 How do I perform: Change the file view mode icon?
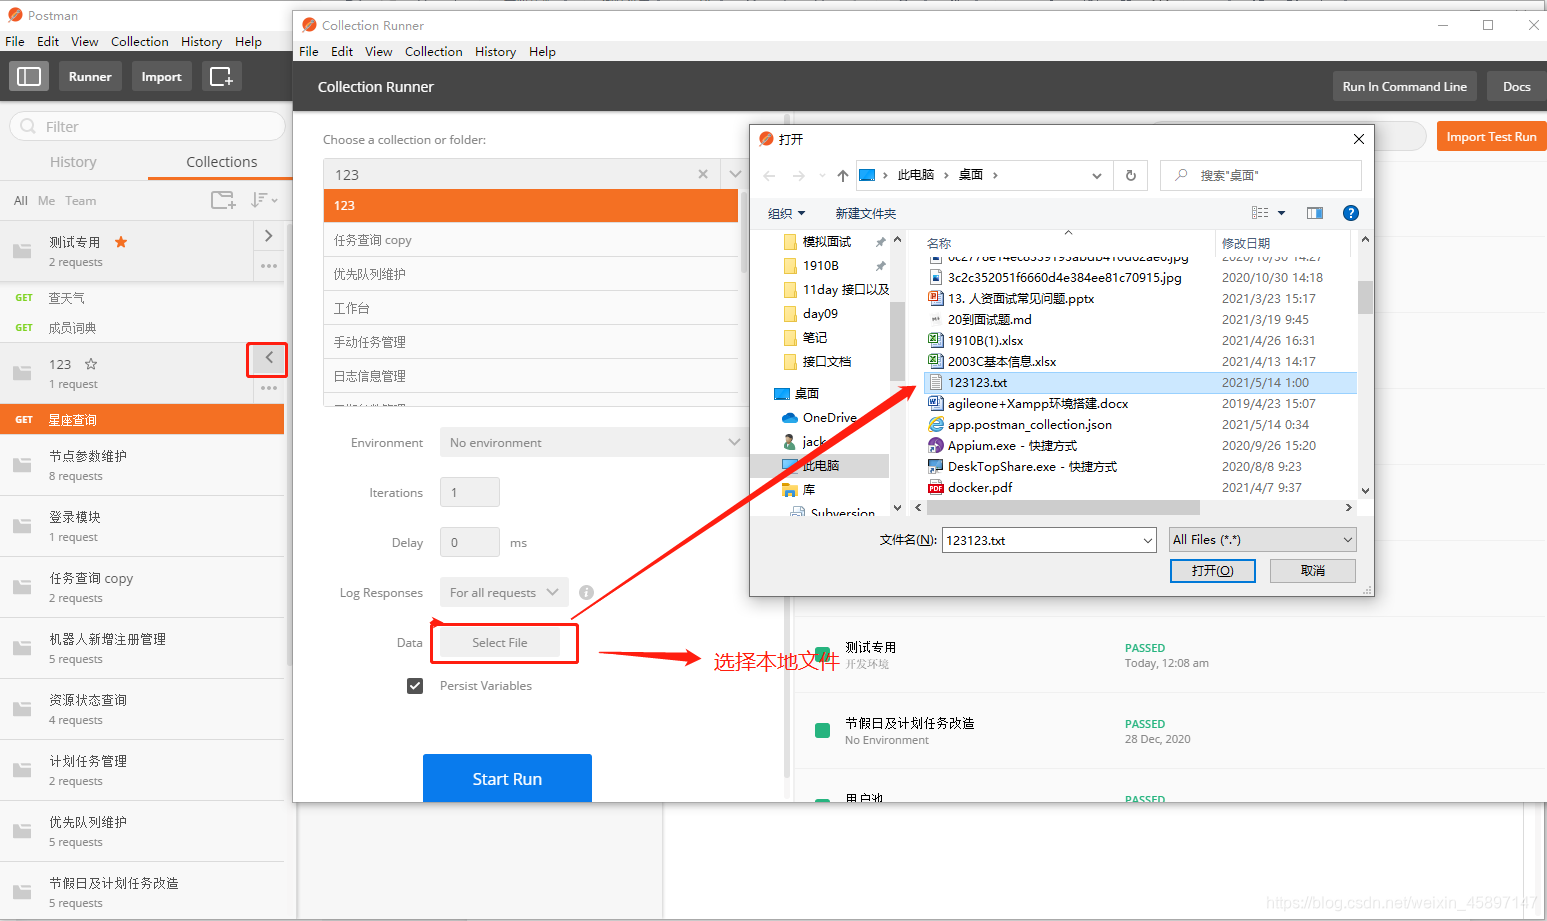click(1260, 213)
